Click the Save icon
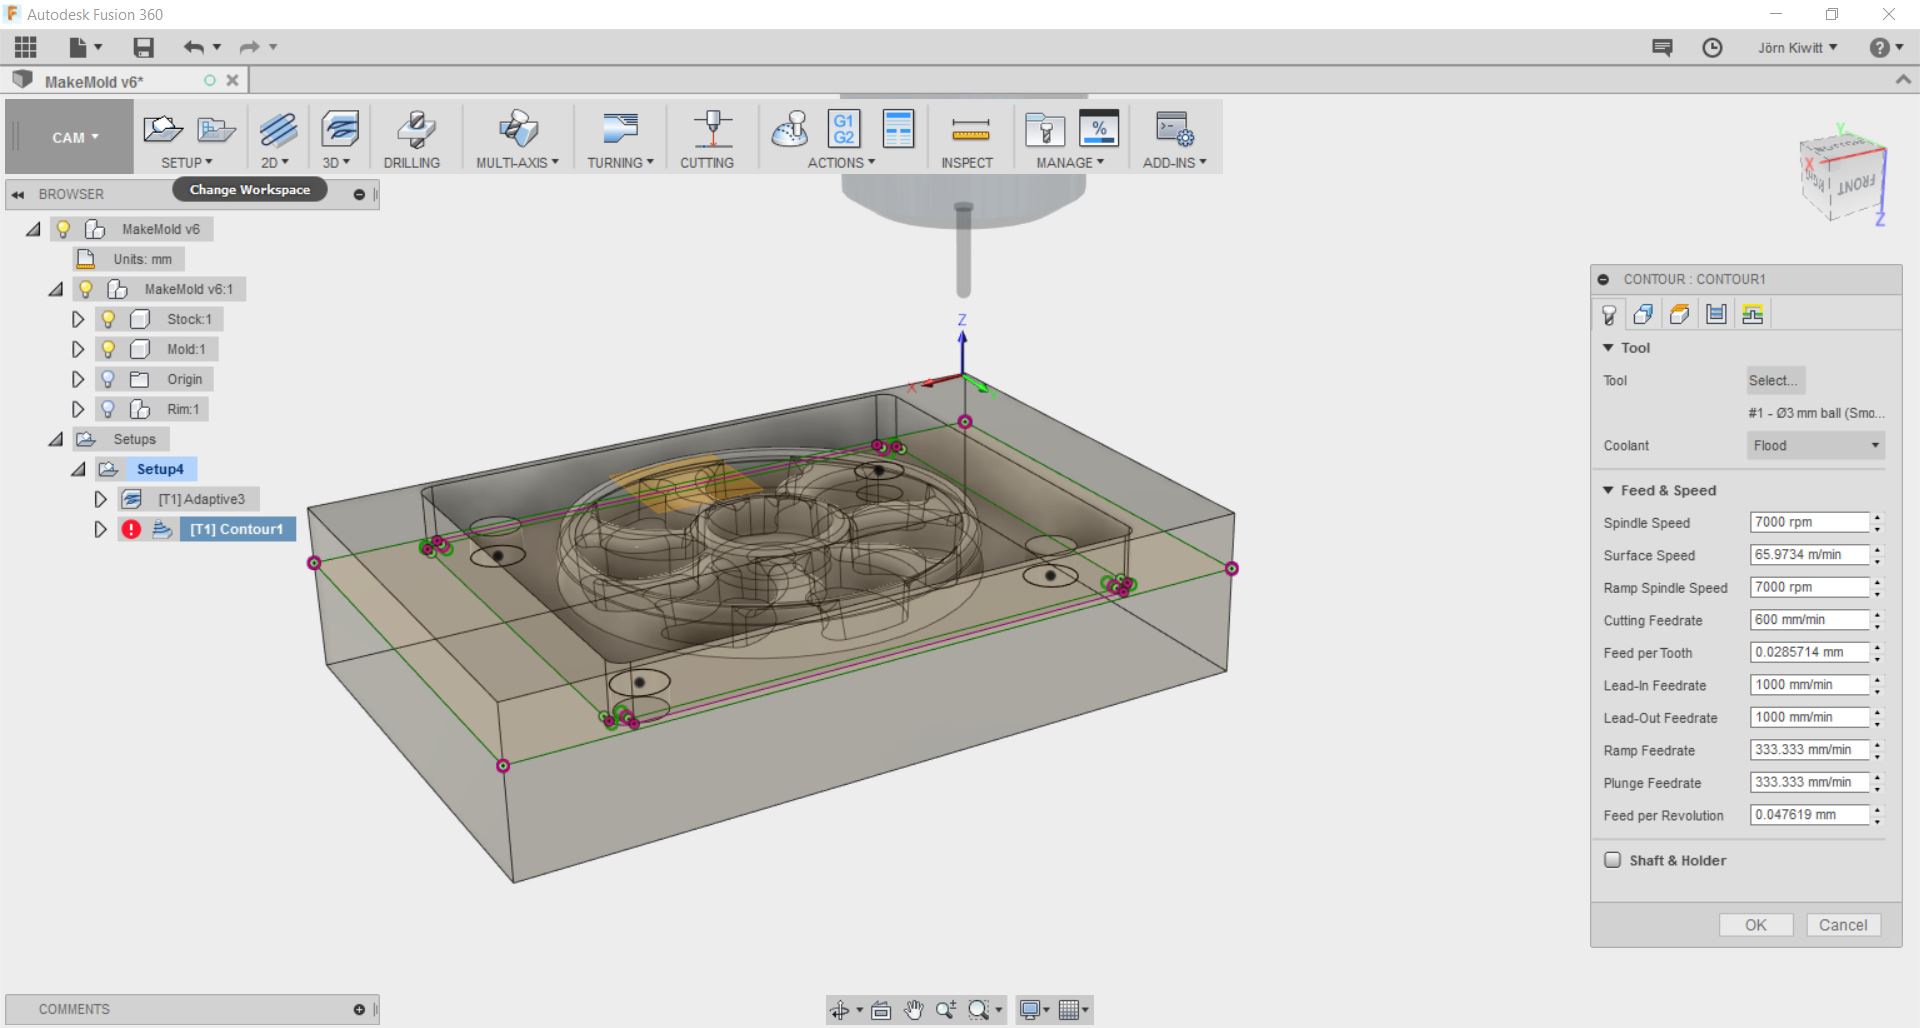 click(144, 47)
